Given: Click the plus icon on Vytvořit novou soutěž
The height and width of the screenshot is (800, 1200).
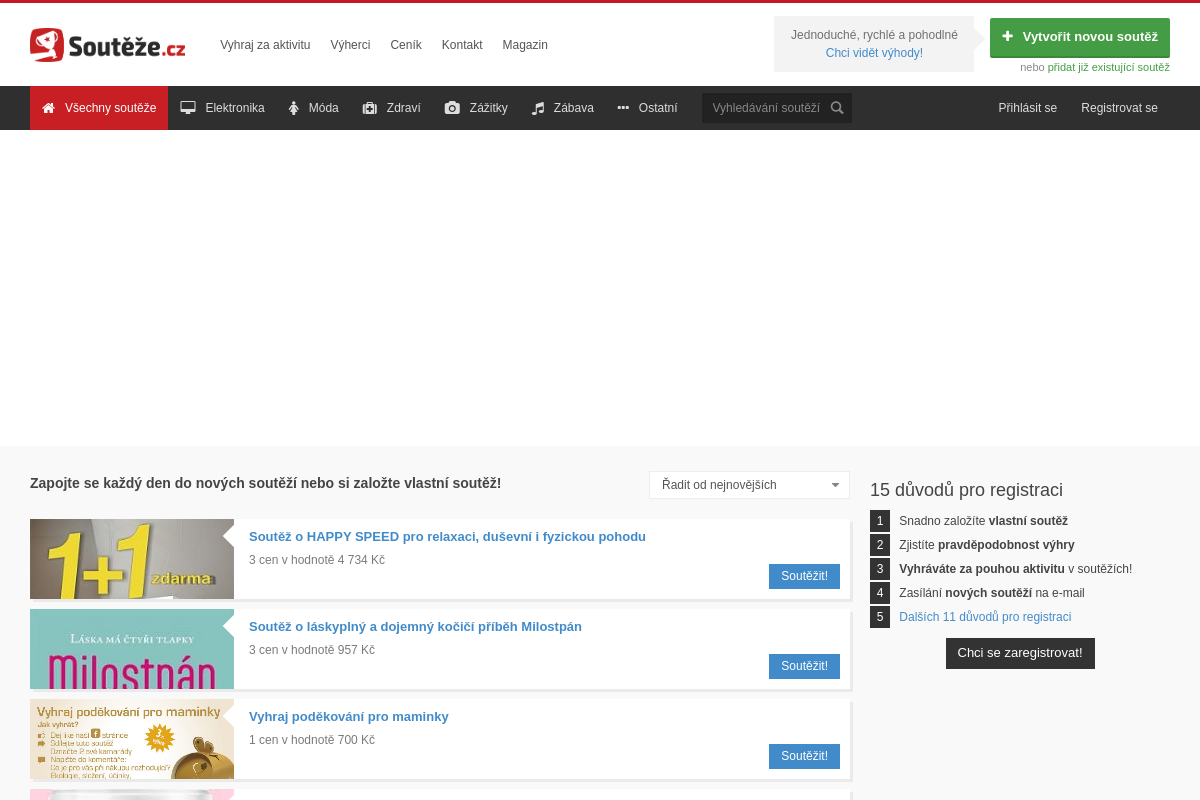Looking at the screenshot, I should pyautogui.click(x=1007, y=37).
